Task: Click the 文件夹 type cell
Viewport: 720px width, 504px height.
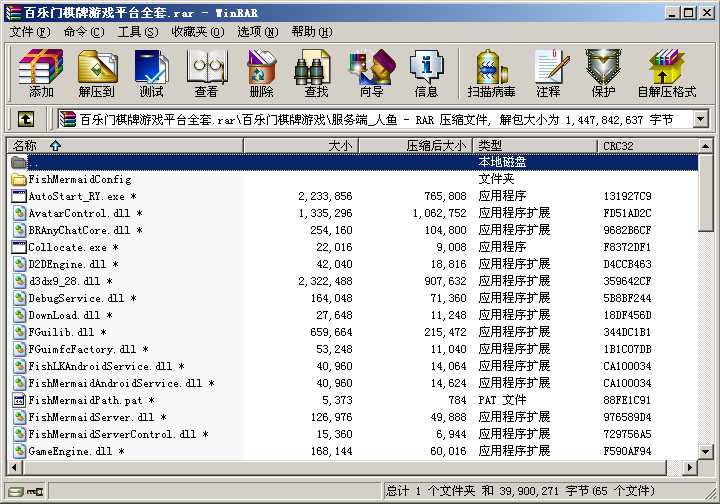Action: click(496, 179)
